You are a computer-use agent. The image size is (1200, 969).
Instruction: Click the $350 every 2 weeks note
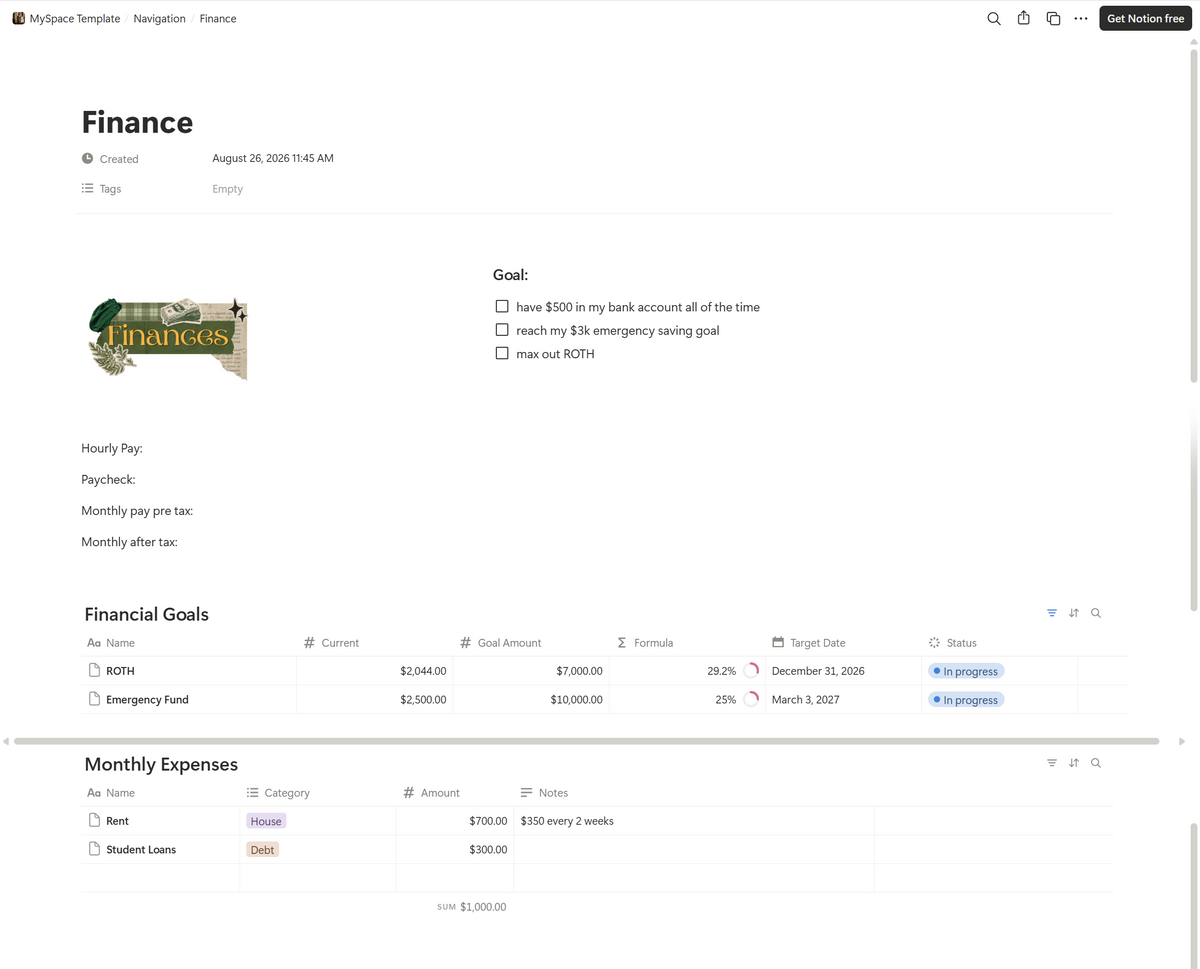(x=567, y=821)
